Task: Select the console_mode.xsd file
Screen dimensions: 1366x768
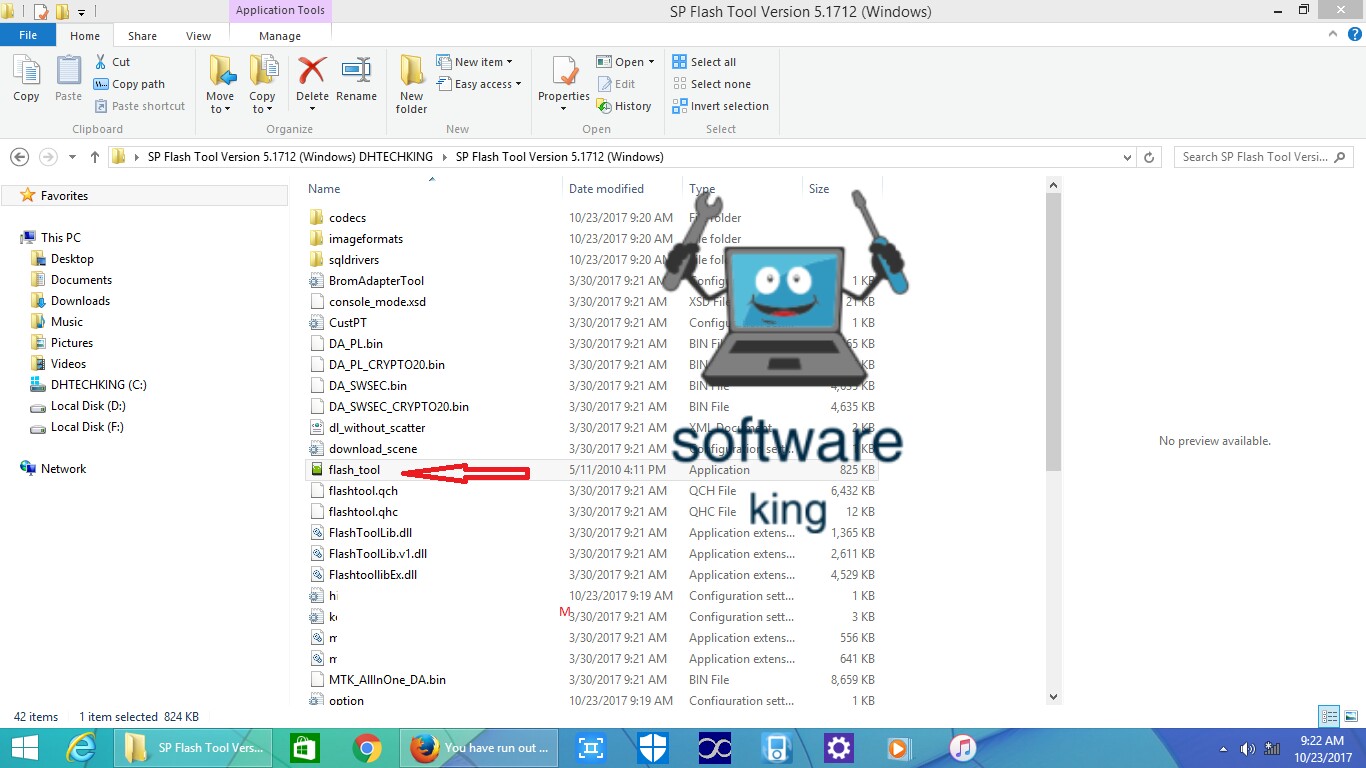Action: (377, 302)
